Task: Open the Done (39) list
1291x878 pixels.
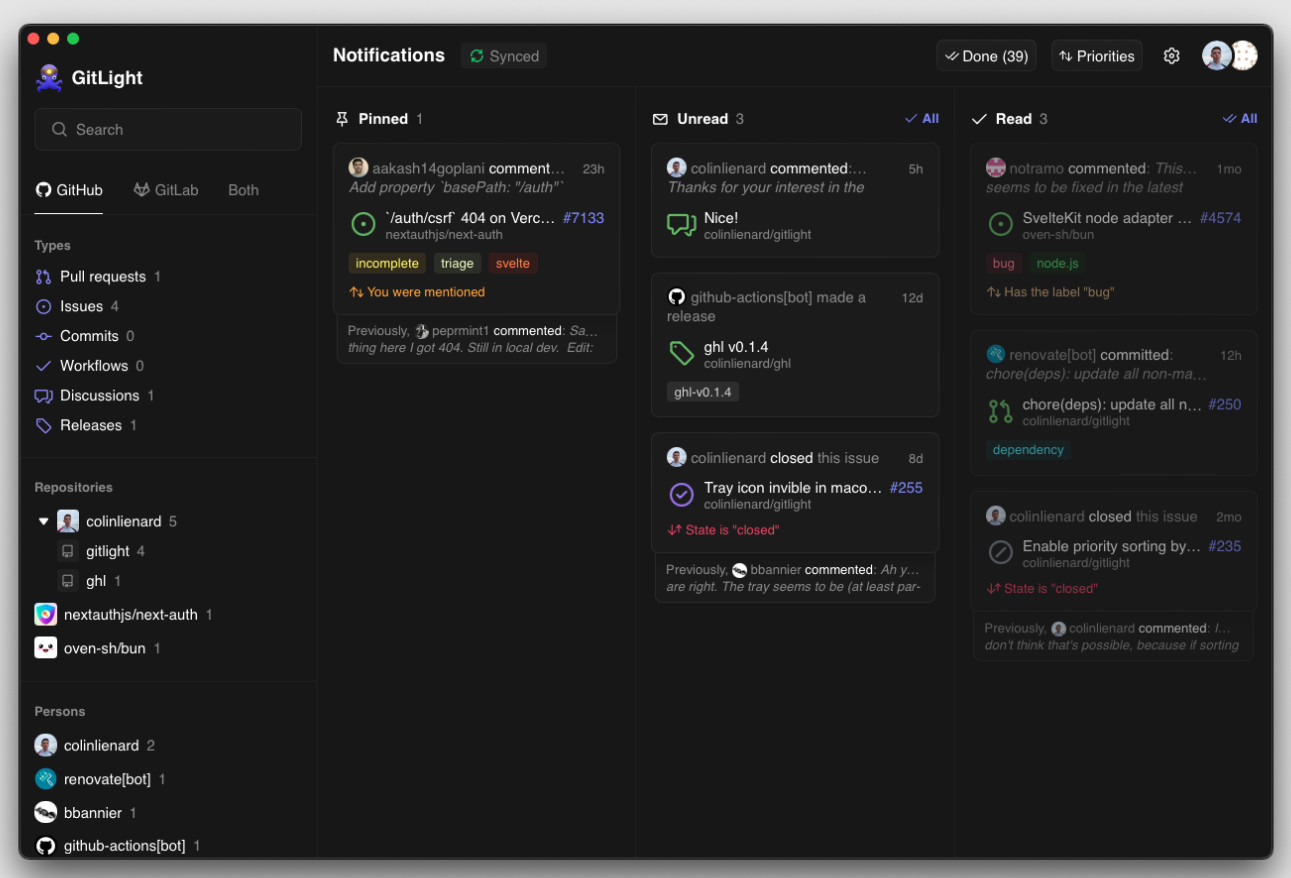Action: [986, 56]
